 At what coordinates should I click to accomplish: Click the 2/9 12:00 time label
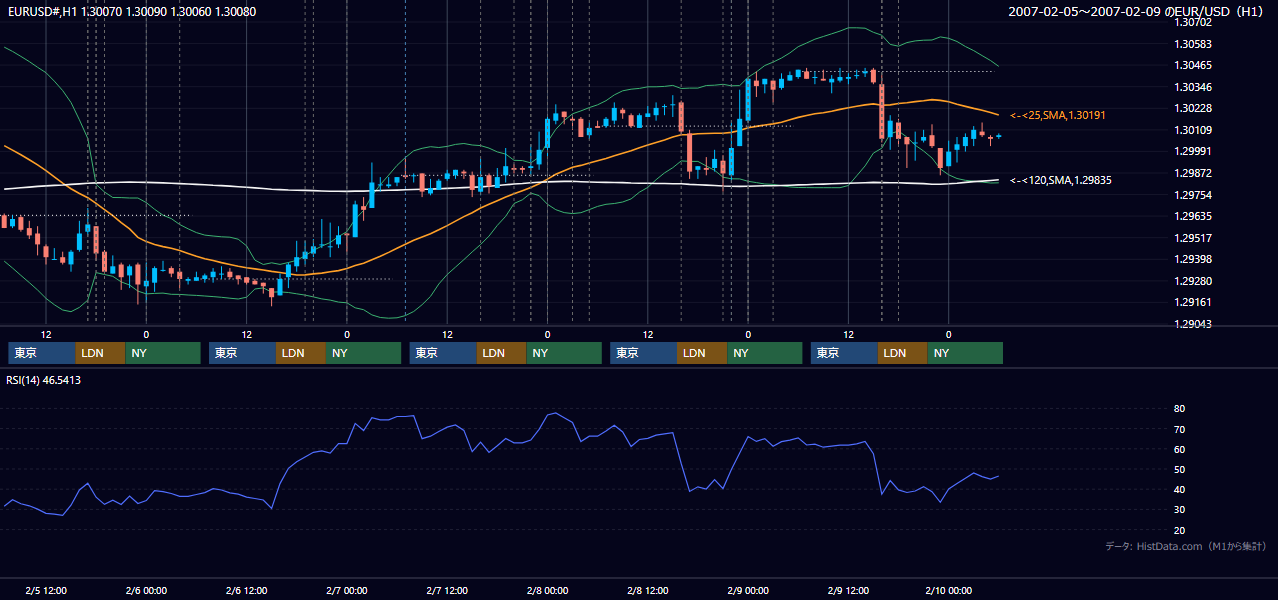click(848, 590)
